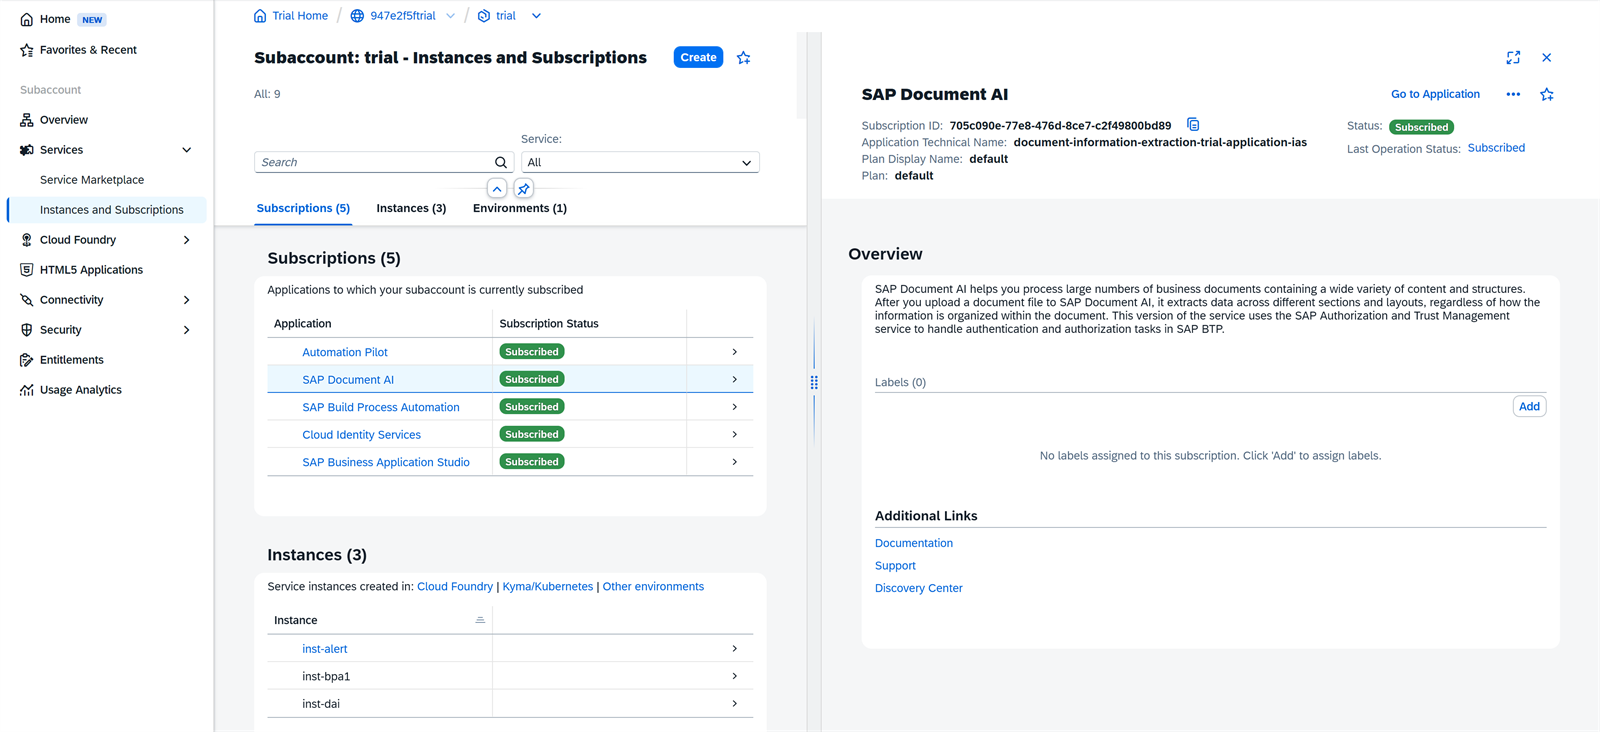Viewport: 1600px width, 732px height.
Task: Expand the Connectivity sidebar group
Action: pos(186,300)
